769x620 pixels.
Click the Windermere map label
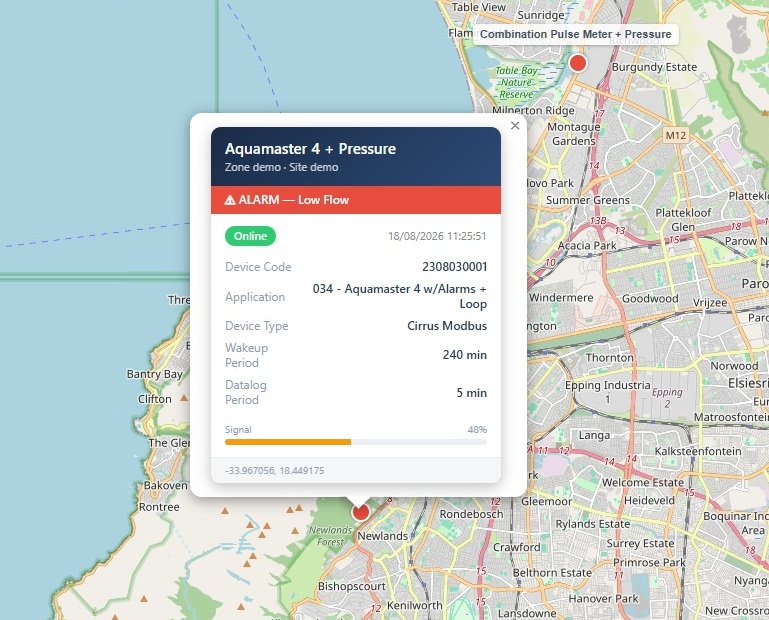561,297
